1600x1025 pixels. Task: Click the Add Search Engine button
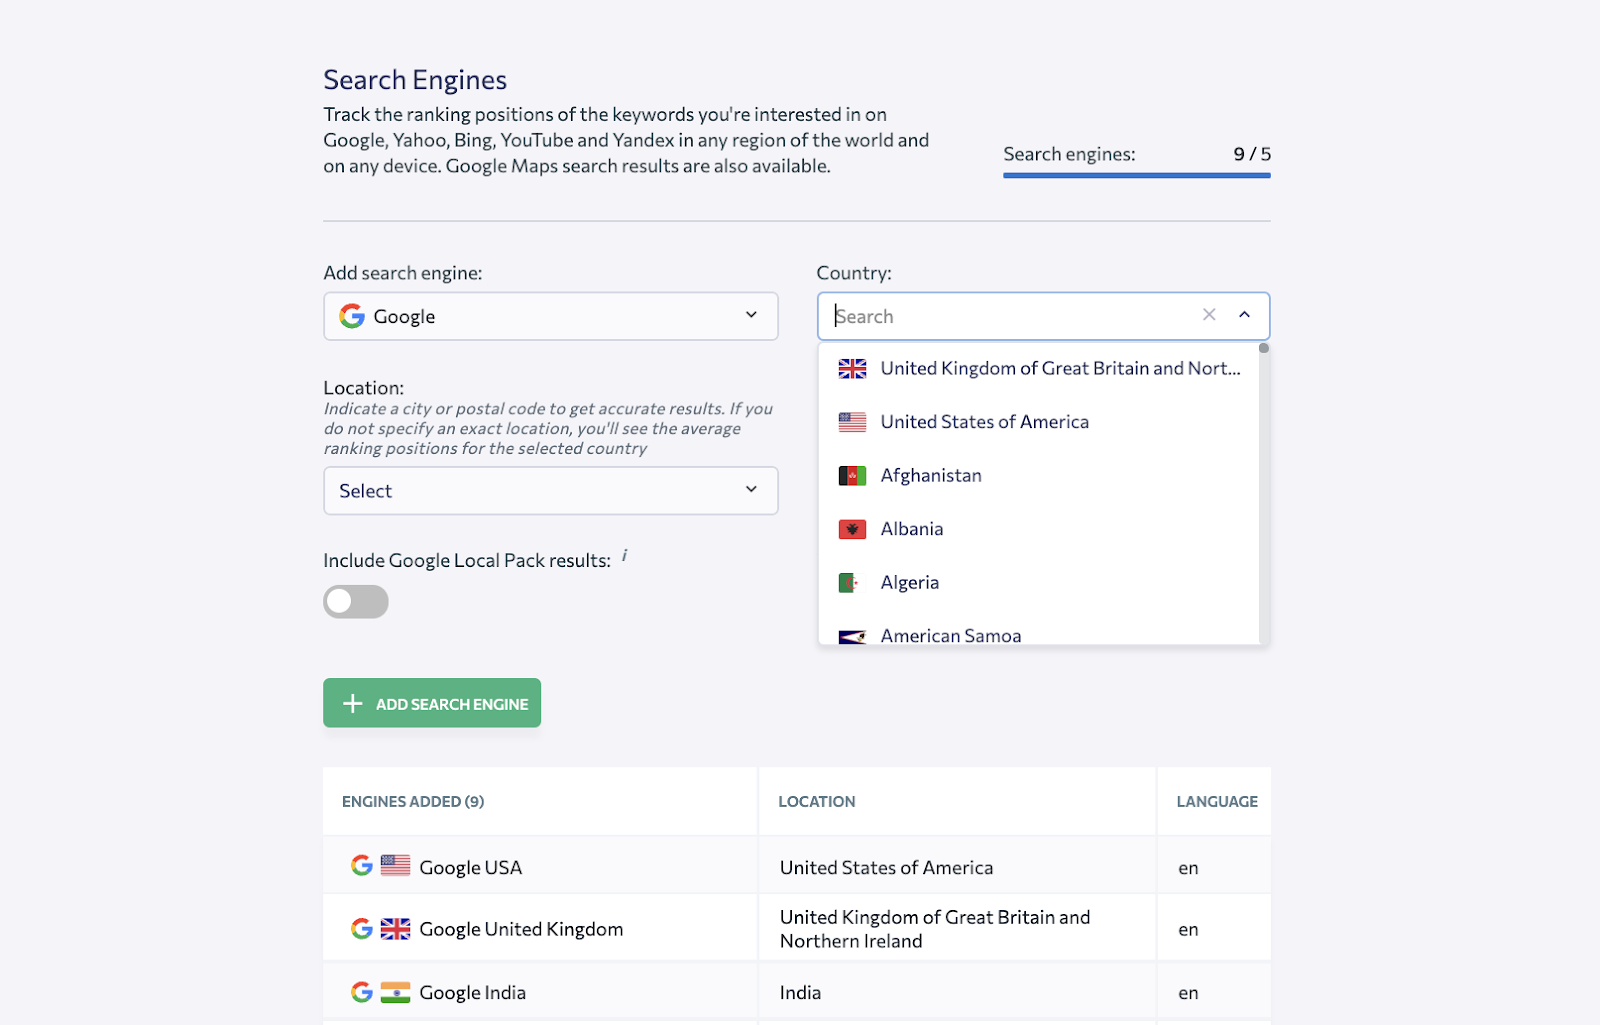tap(432, 703)
